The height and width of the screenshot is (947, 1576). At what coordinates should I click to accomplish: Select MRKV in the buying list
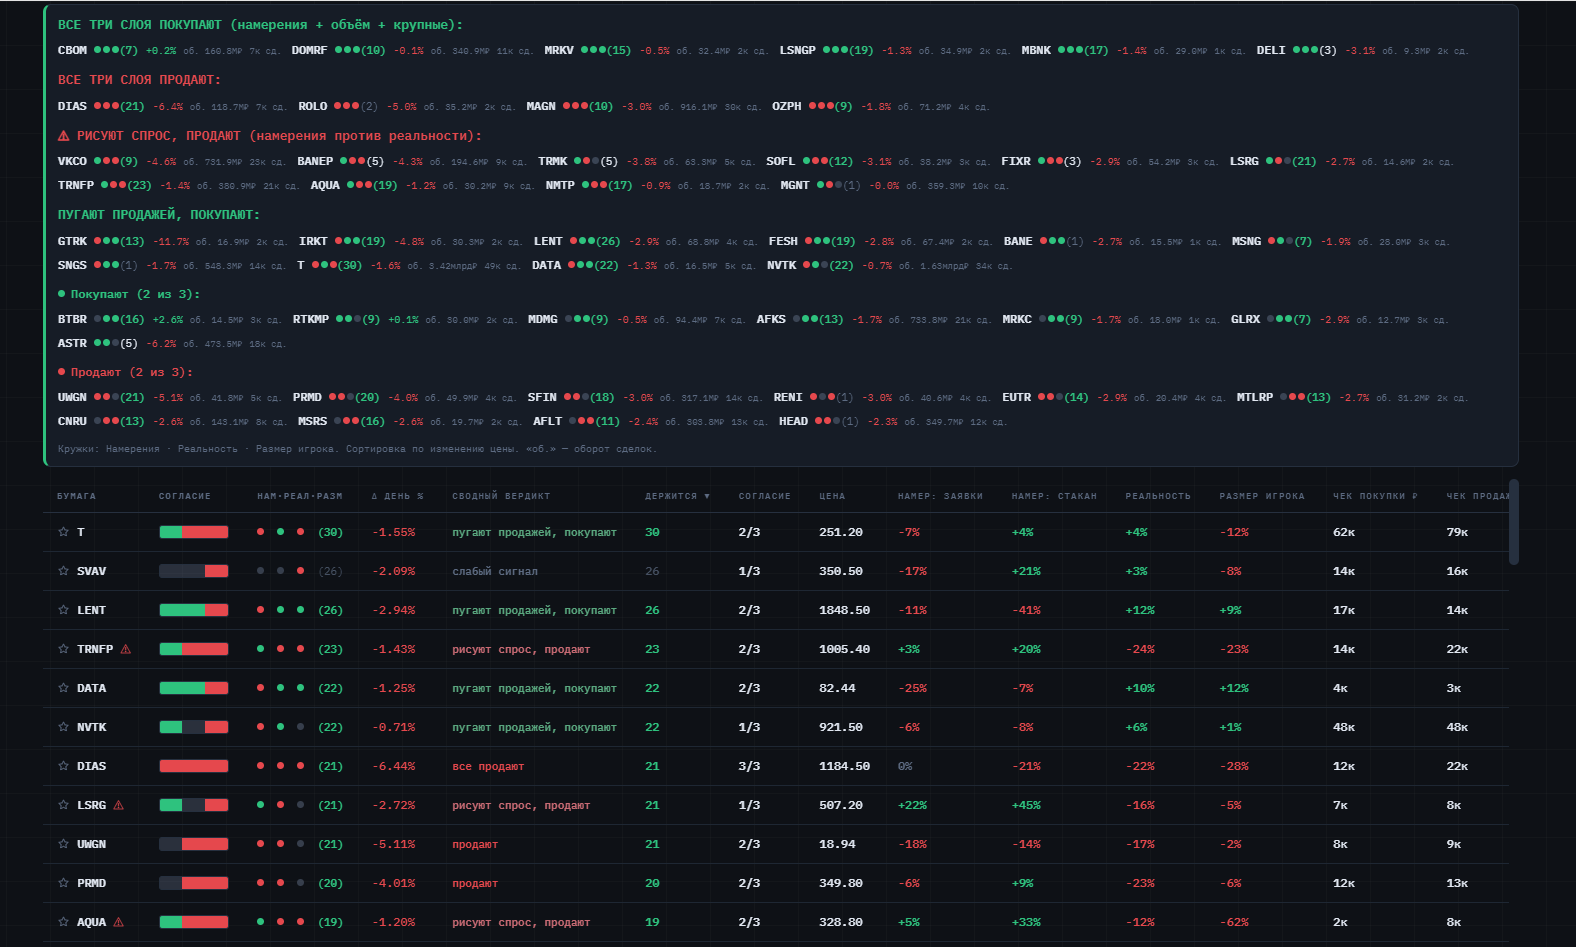559,50
